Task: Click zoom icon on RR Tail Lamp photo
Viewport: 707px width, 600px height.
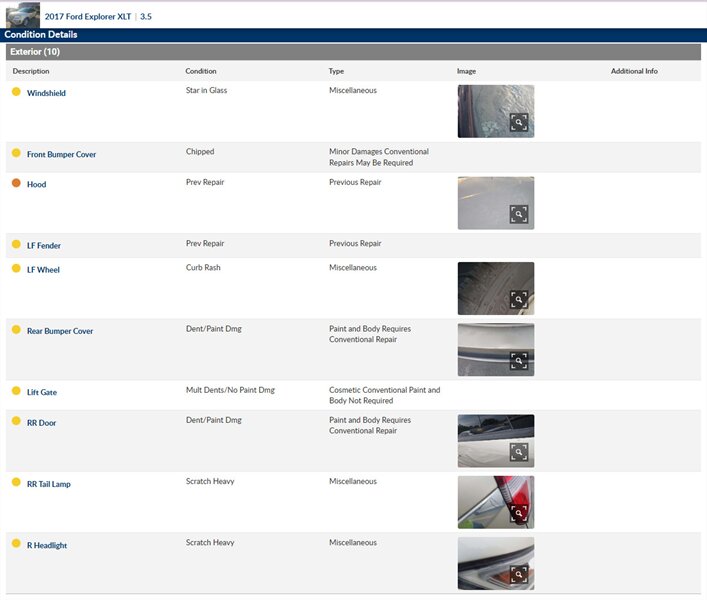Action: tap(518, 513)
